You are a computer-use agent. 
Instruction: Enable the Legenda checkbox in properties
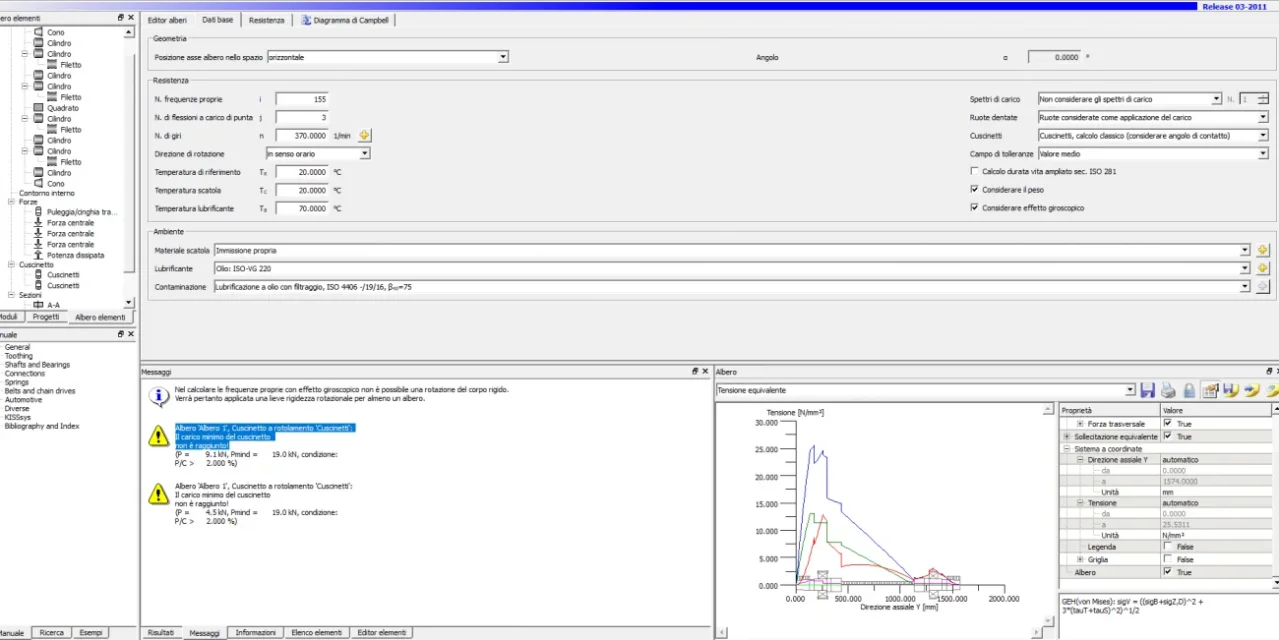coord(1168,547)
